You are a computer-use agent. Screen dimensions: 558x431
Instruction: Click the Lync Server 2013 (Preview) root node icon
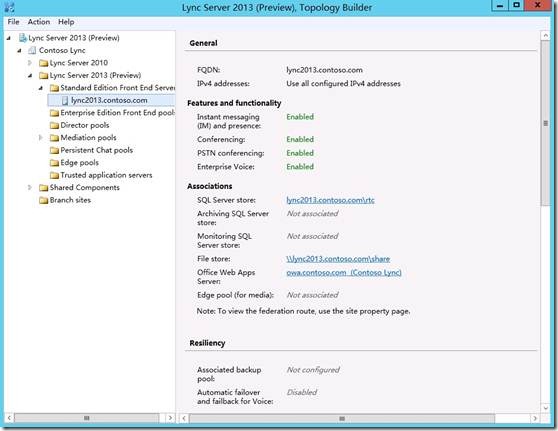click(23, 38)
